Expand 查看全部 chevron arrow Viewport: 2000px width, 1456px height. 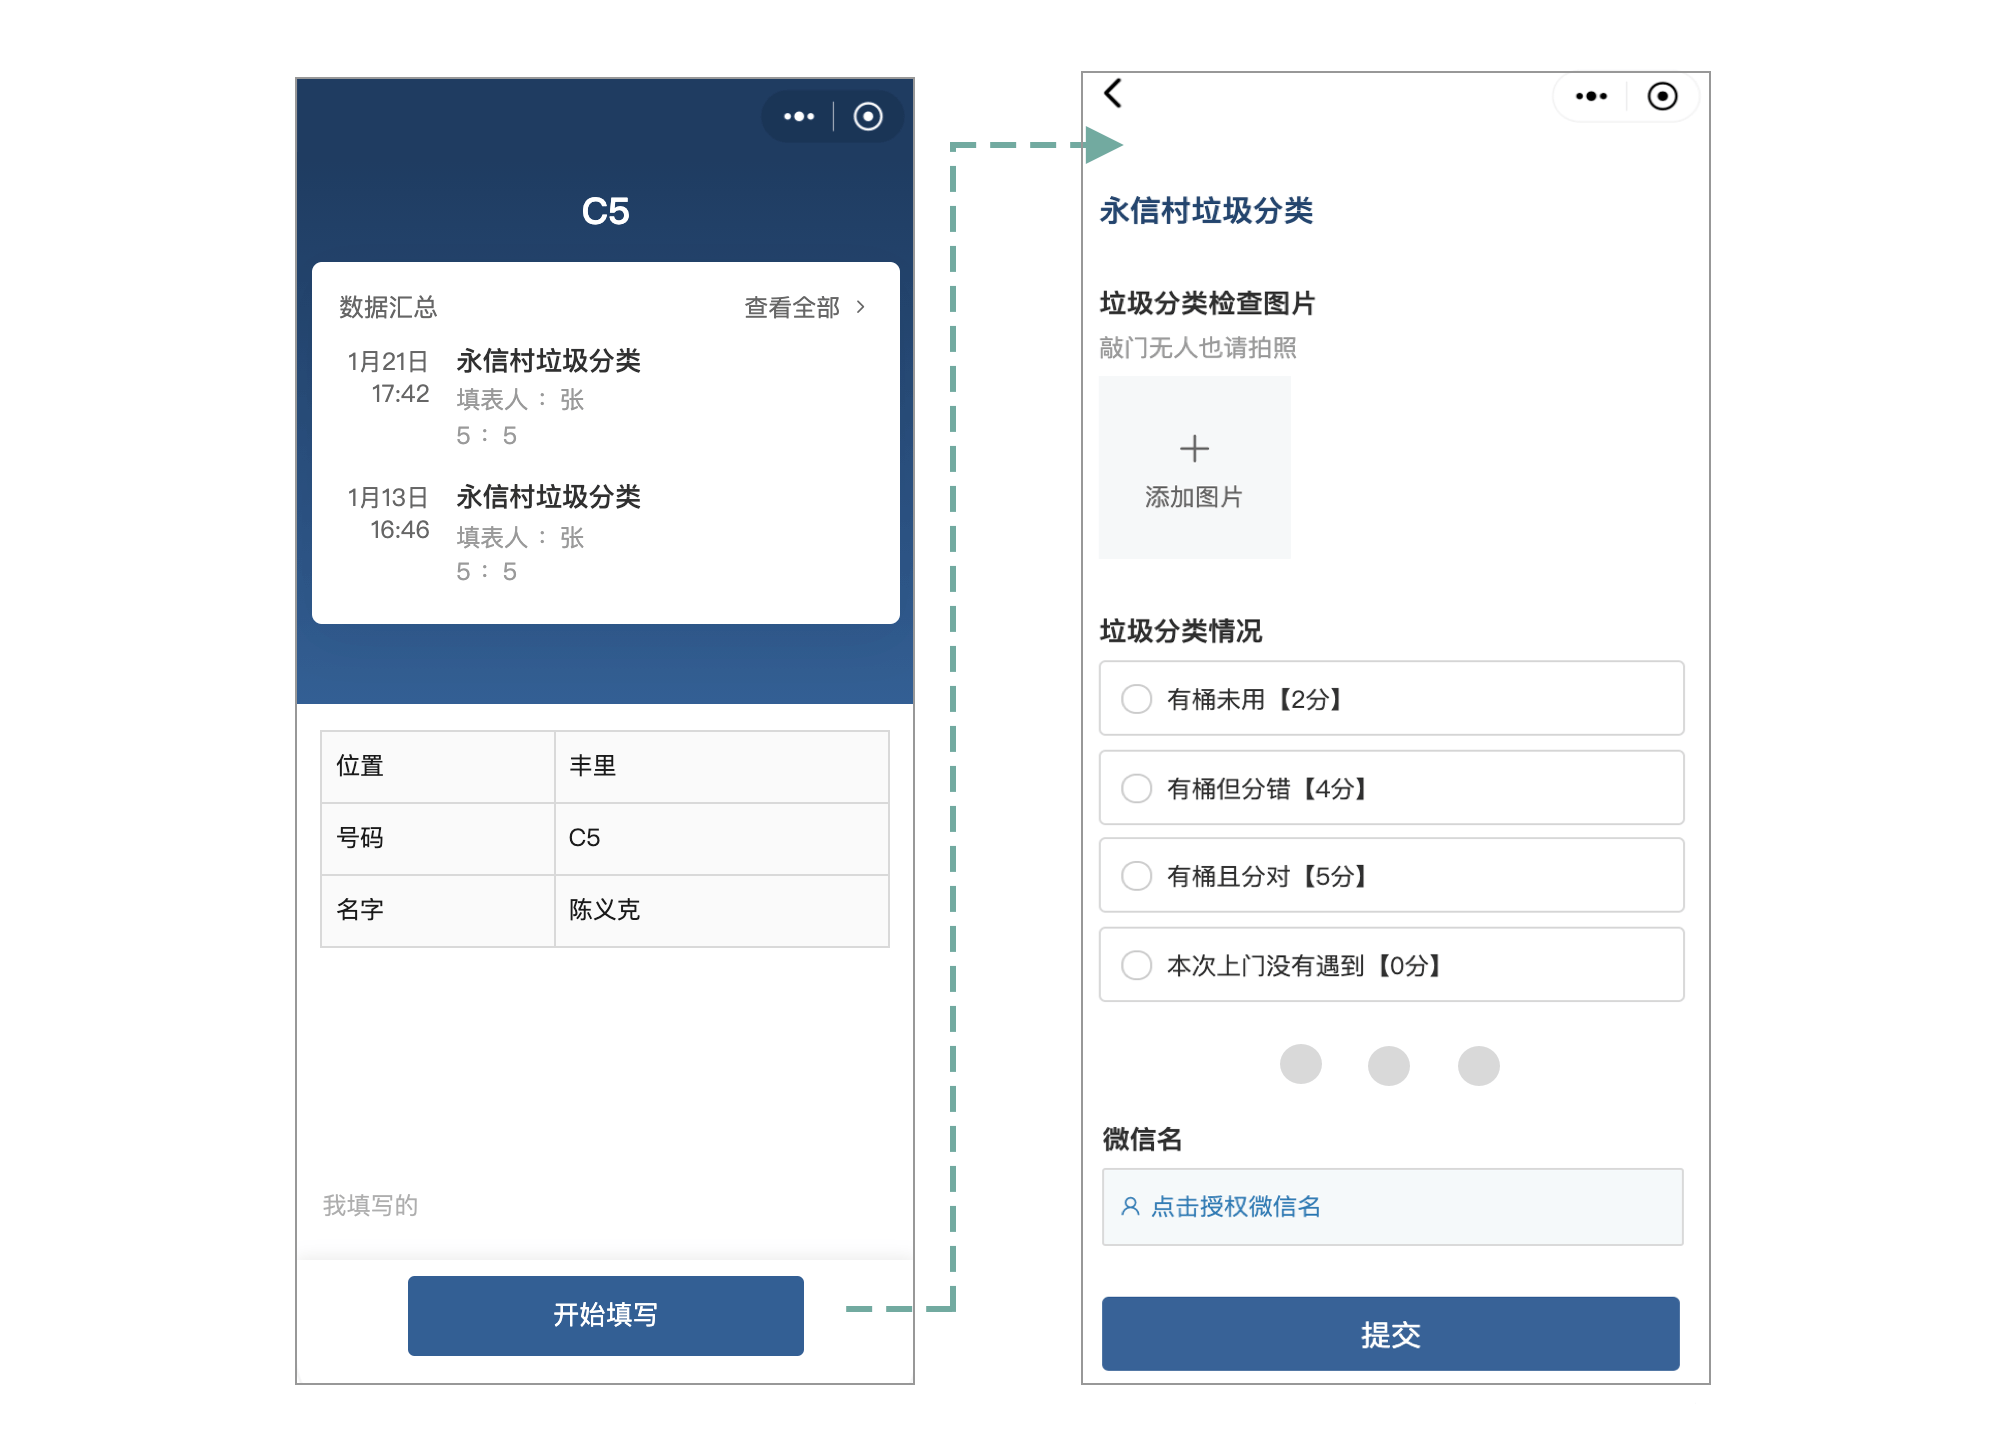pyautogui.click(x=860, y=307)
